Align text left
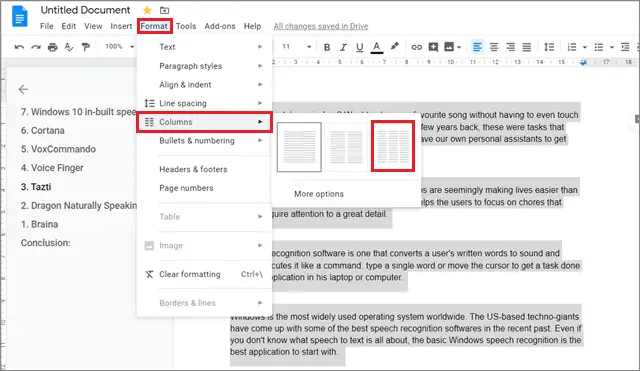Viewport: 640px width, 371px height. pos(477,47)
